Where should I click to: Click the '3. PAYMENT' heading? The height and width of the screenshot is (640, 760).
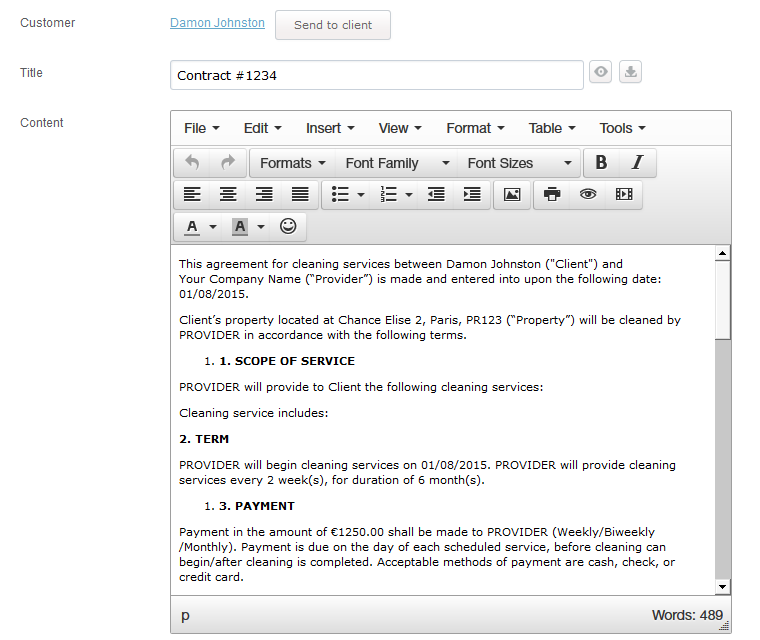click(x=257, y=506)
